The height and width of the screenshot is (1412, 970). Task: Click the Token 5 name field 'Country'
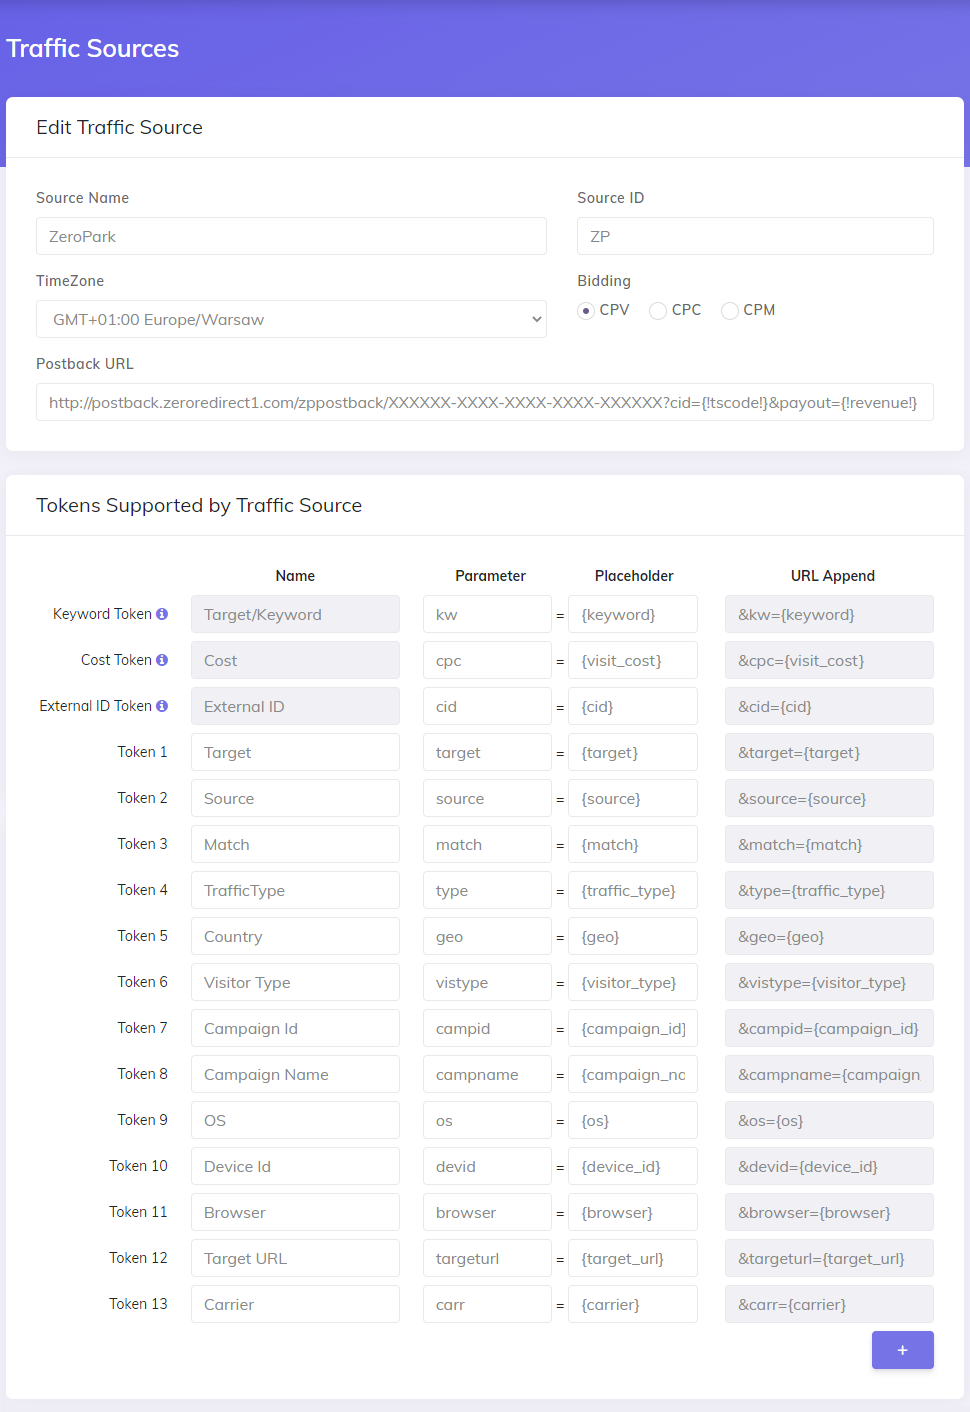[295, 936]
